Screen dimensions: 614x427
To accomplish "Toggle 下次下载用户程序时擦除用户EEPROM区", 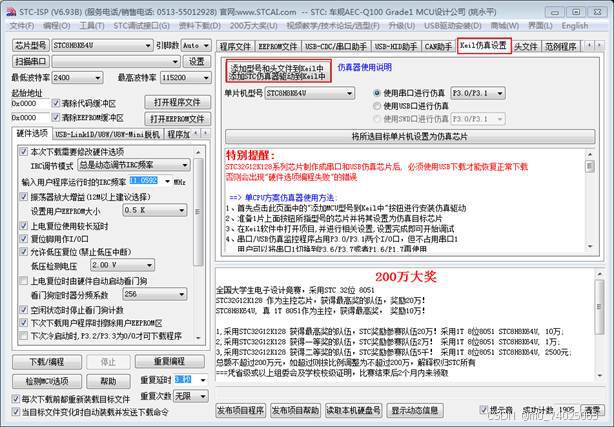I will (x=24, y=323).
